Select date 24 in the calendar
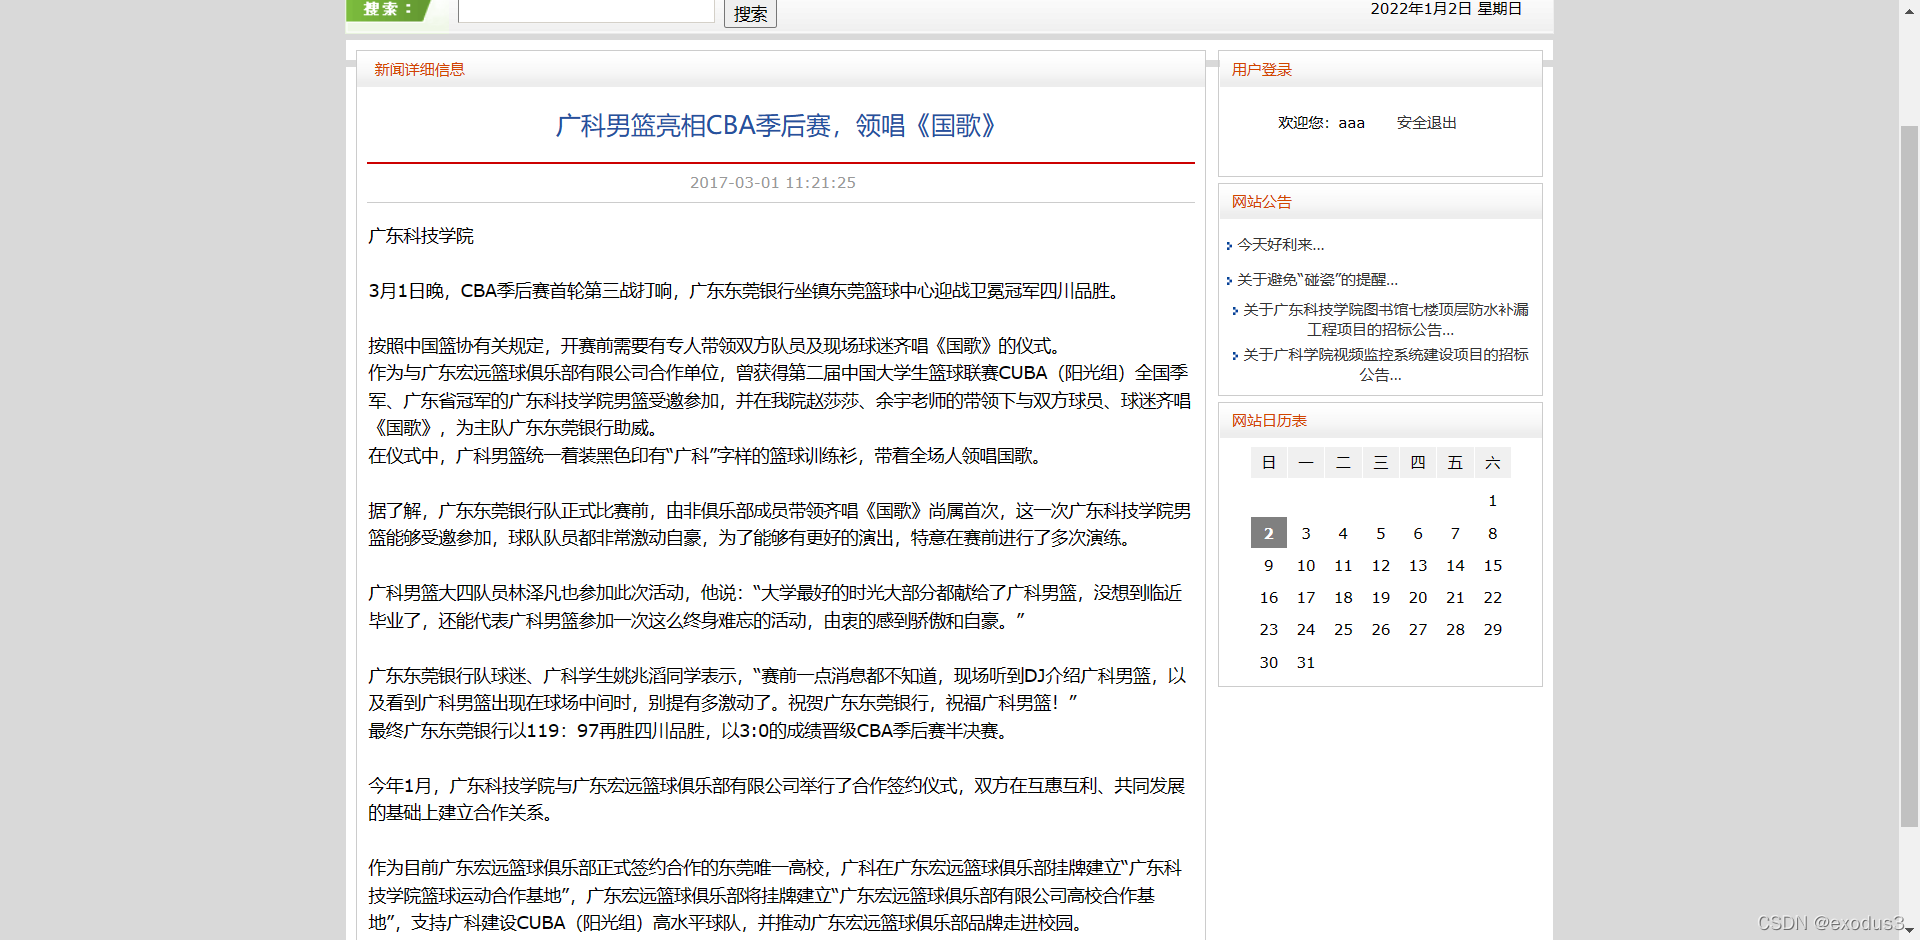1920x940 pixels. (x=1305, y=630)
